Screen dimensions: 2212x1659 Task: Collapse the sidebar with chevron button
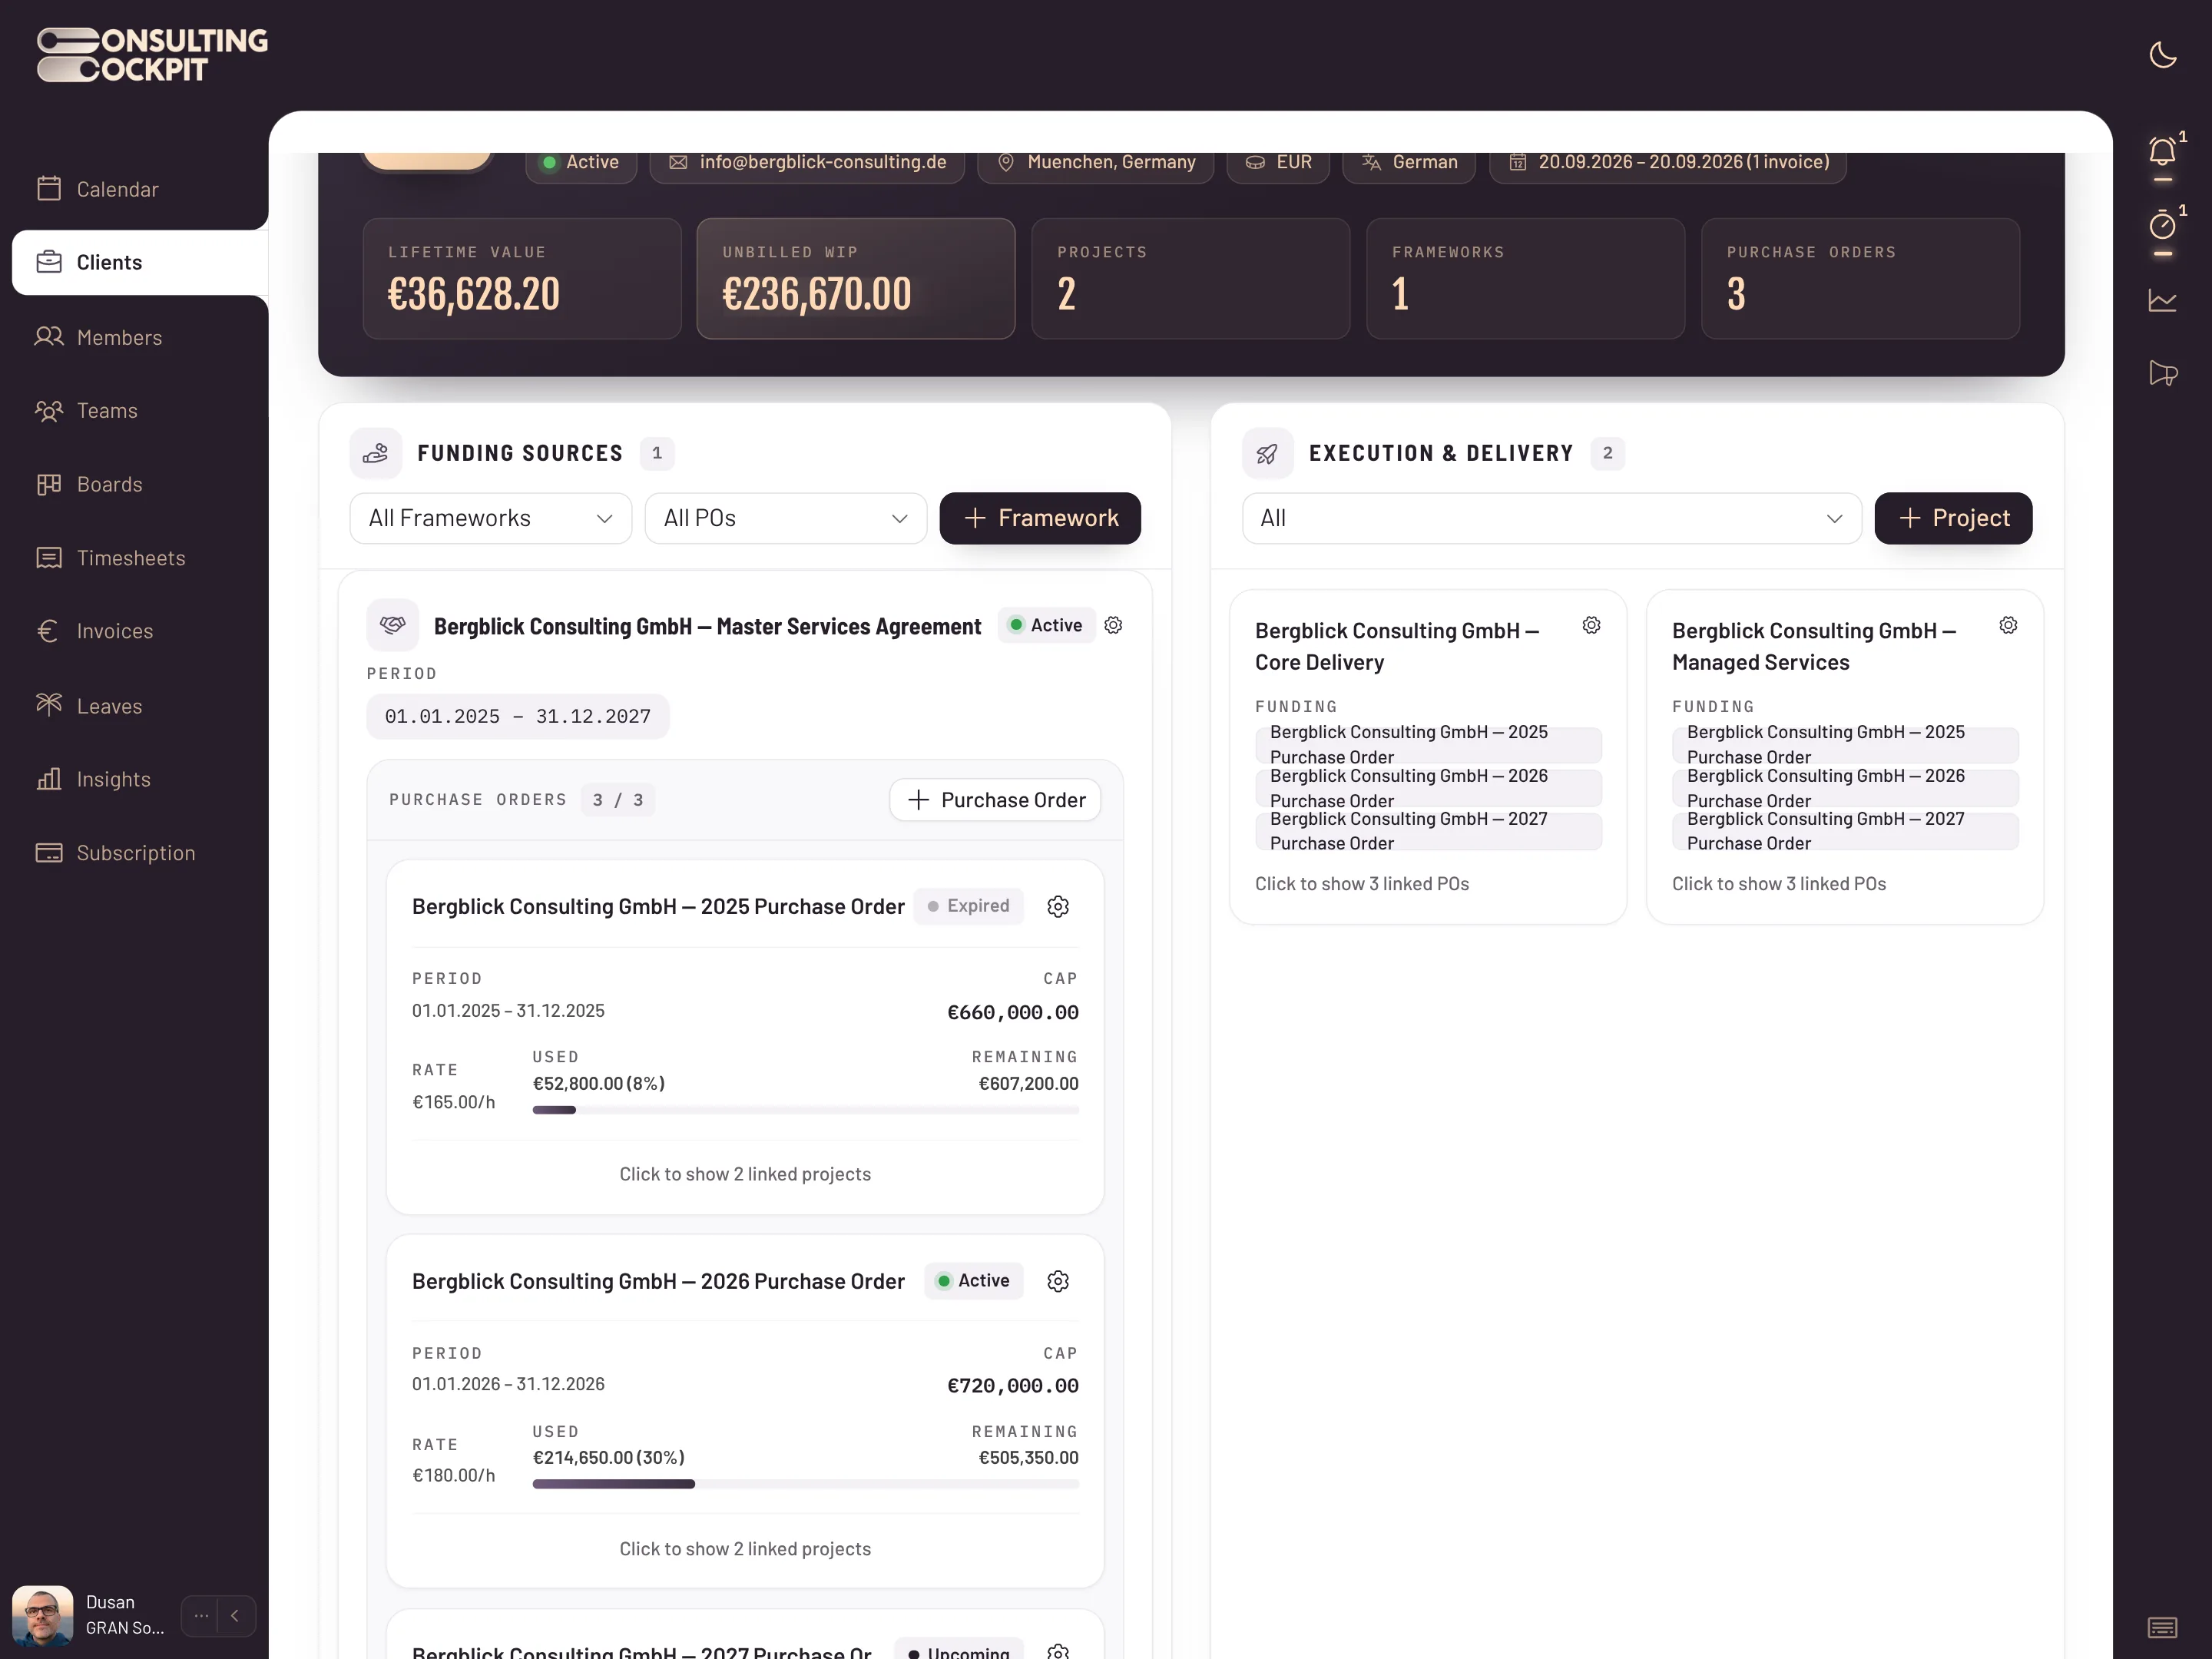pyautogui.click(x=235, y=1615)
